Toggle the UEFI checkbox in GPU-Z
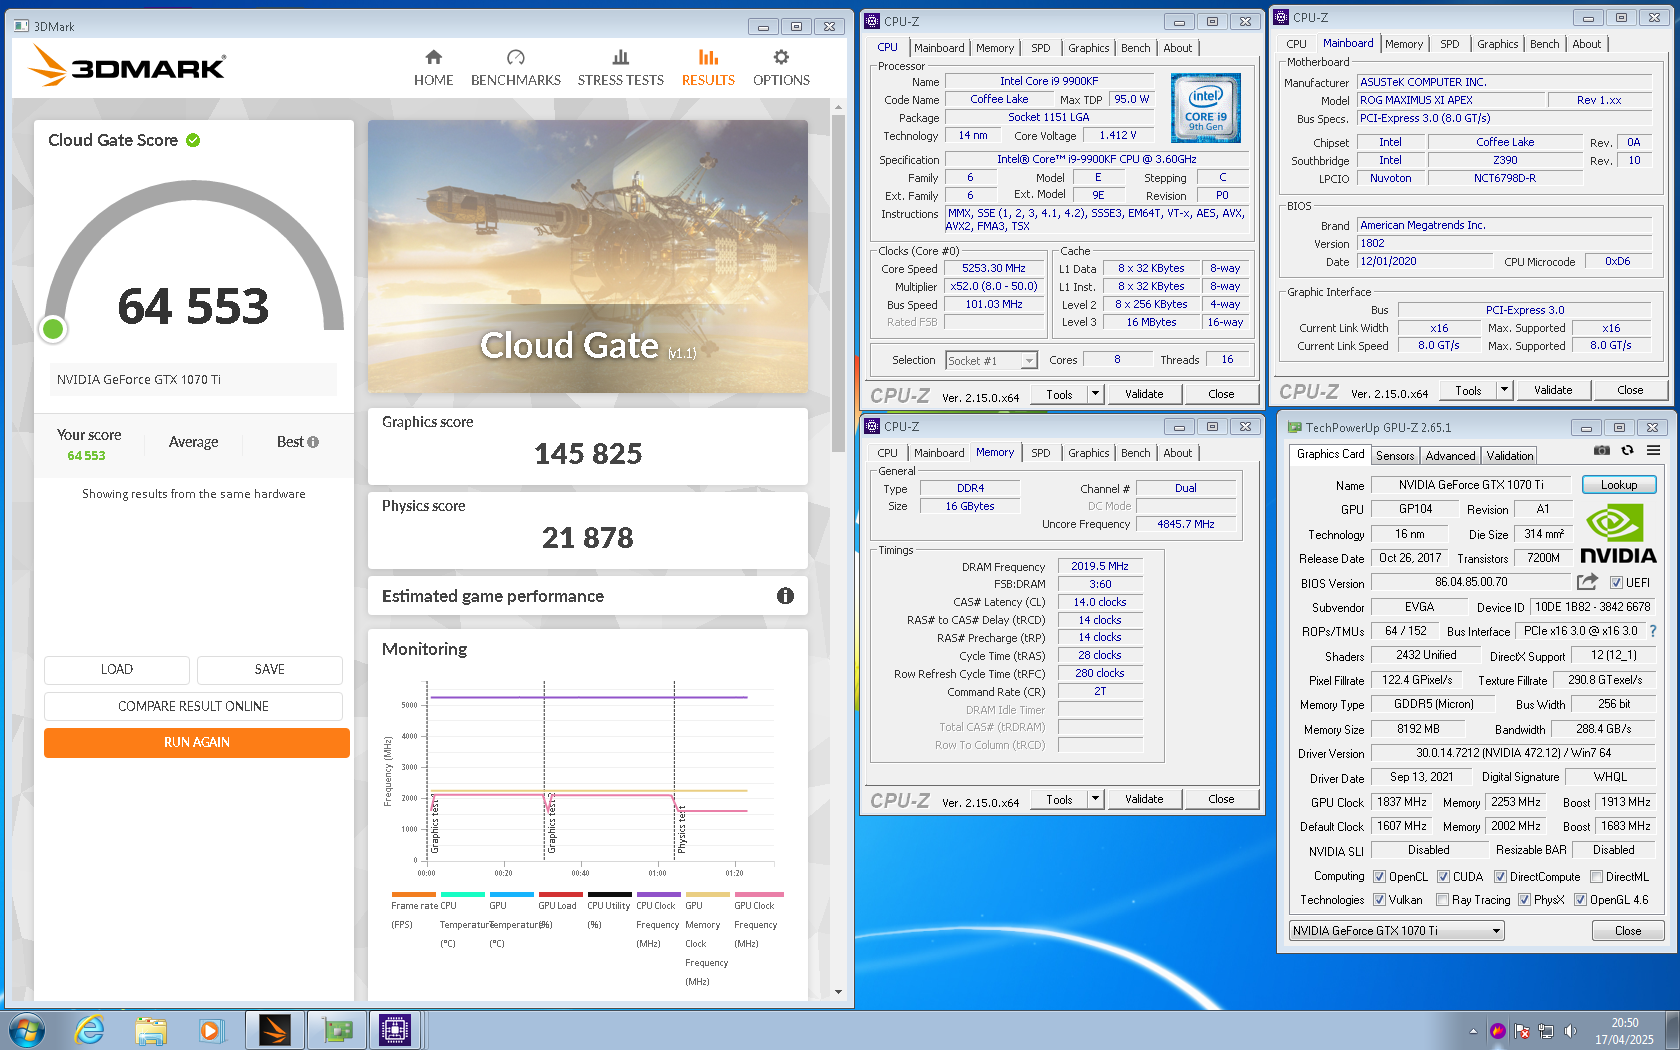 click(1616, 583)
